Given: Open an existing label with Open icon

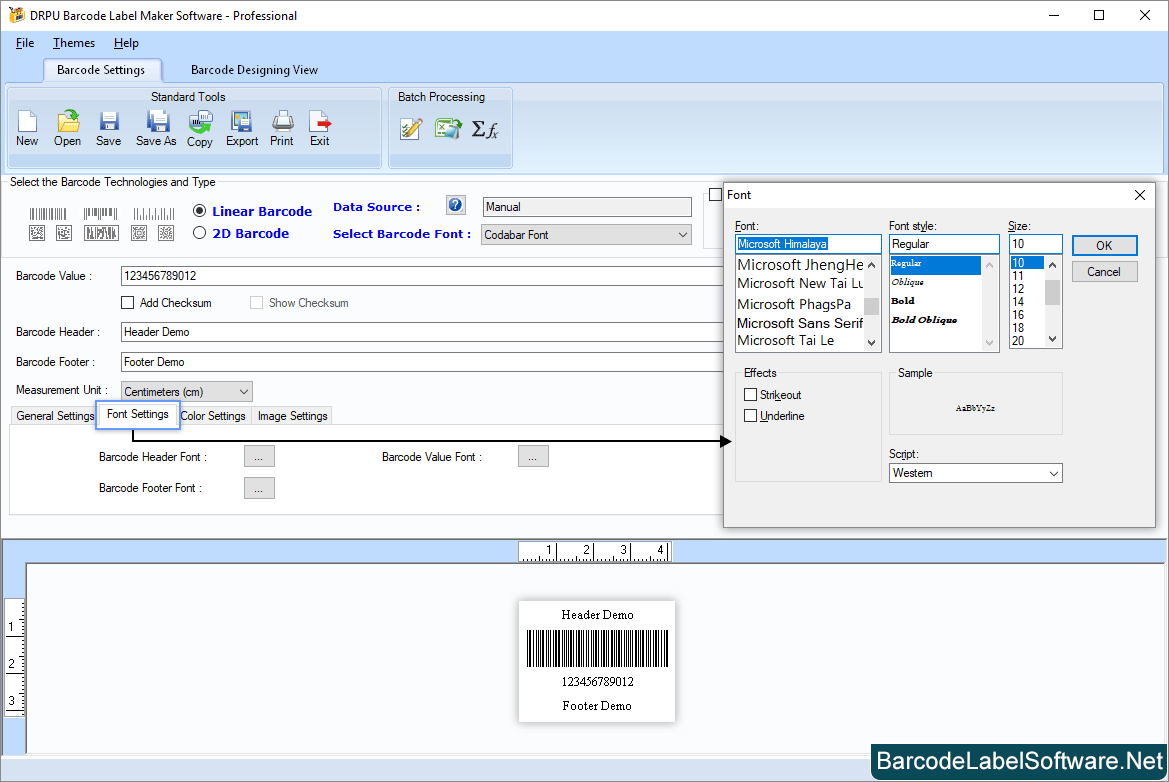Looking at the screenshot, I should (x=67, y=128).
